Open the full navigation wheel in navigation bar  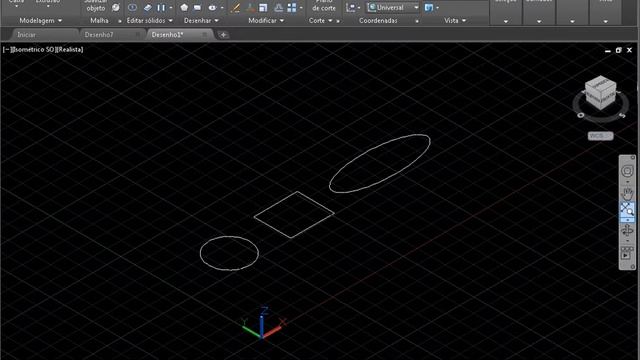pyautogui.click(x=627, y=171)
